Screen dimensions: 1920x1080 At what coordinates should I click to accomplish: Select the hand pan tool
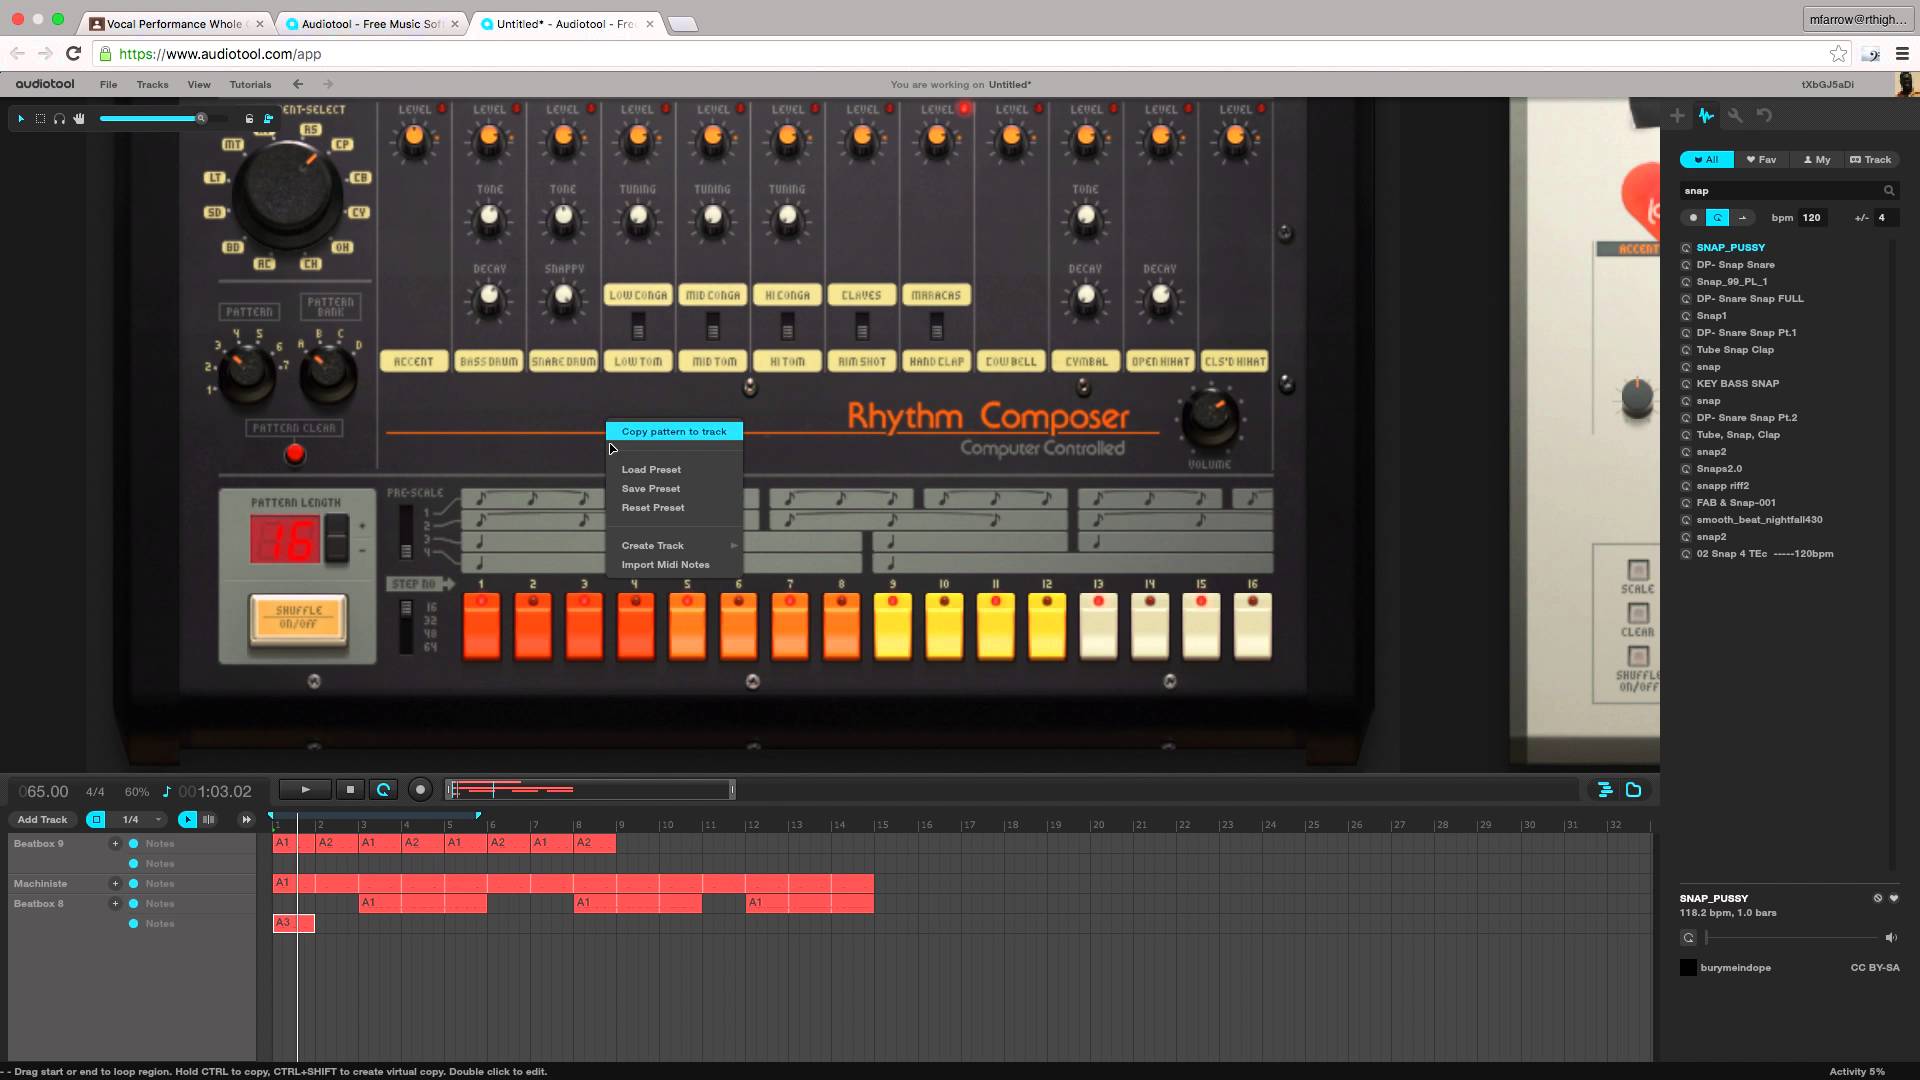click(79, 118)
